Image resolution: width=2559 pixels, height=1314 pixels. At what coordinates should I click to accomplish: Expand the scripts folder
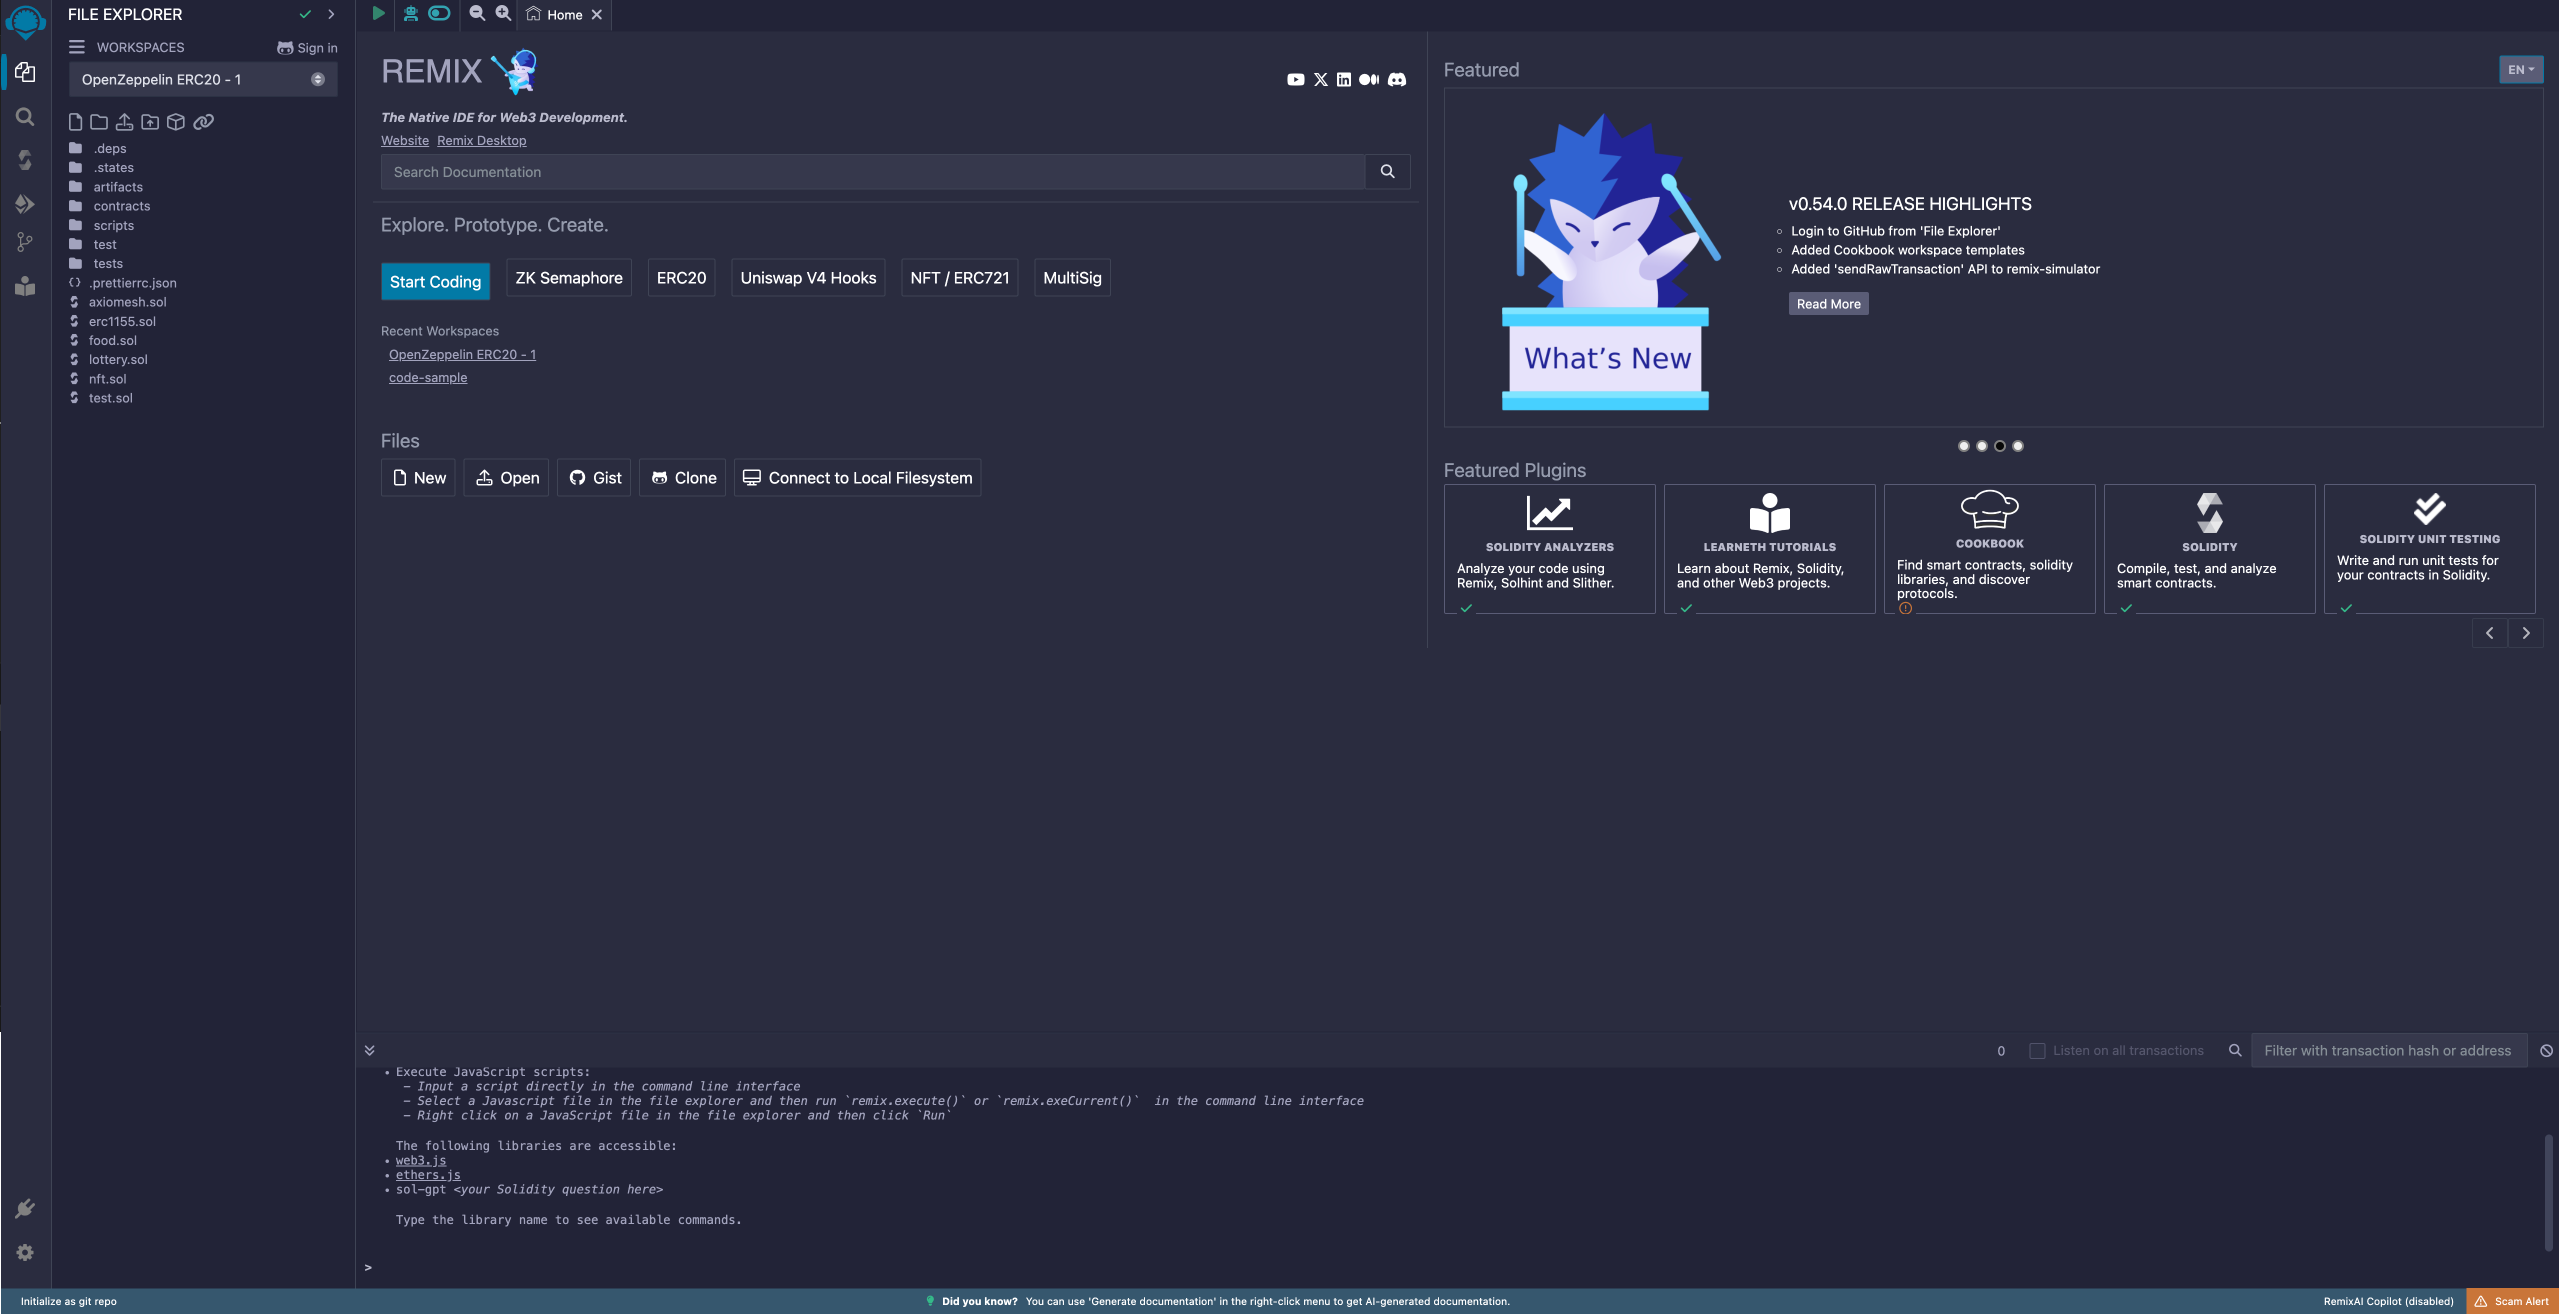(x=113, y=226)
